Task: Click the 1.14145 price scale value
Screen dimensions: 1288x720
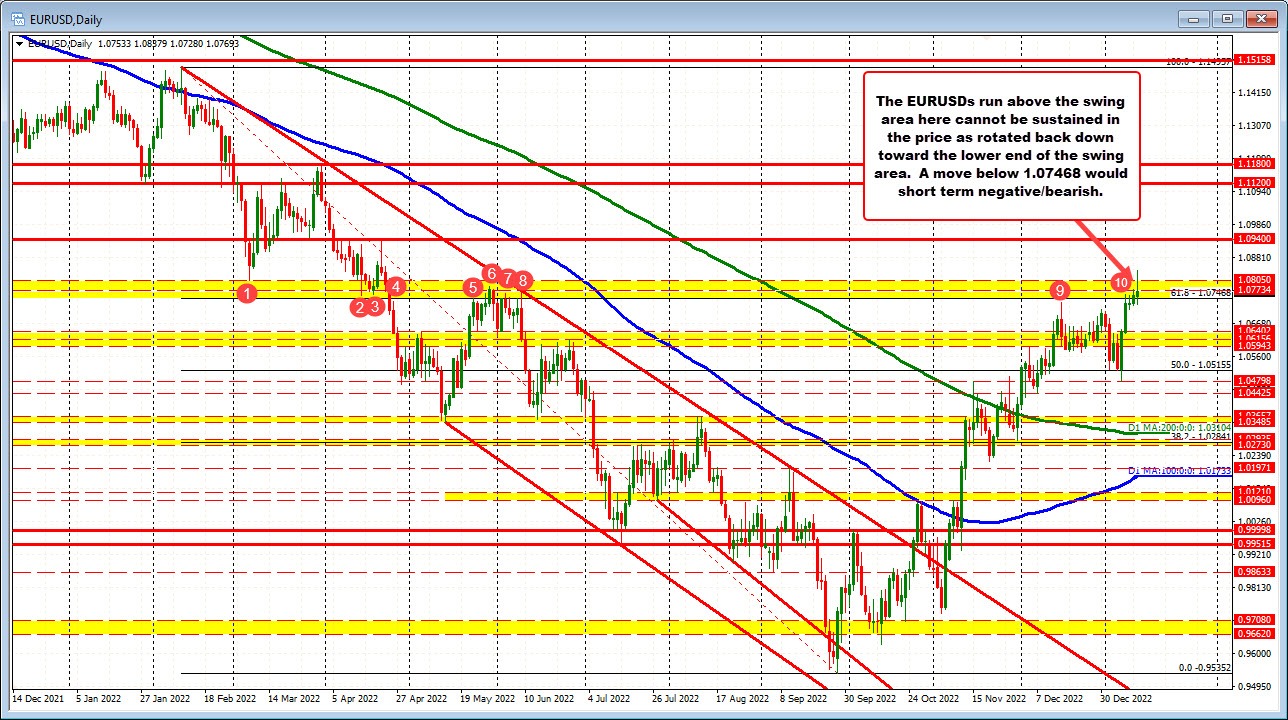Action: pos(1254,93)
